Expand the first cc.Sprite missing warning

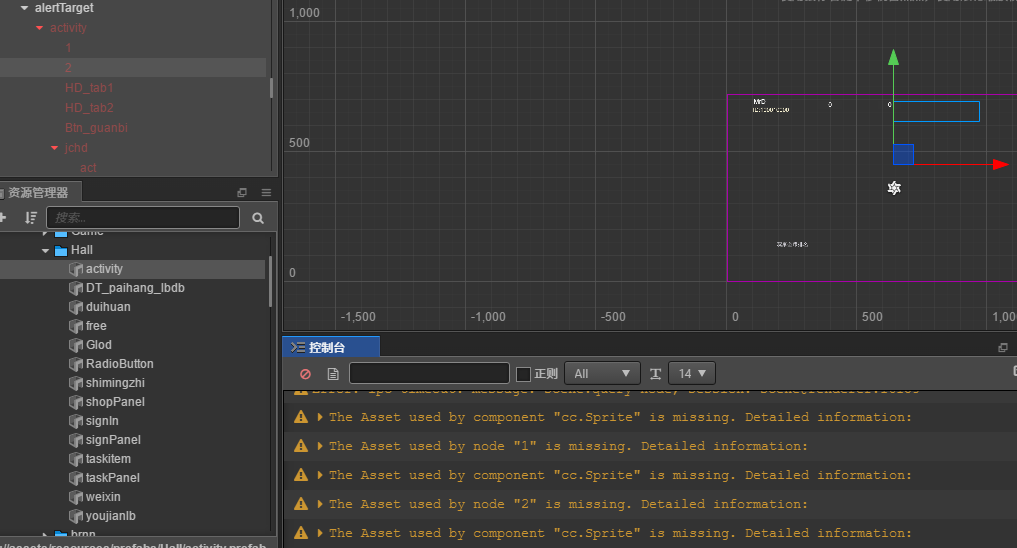[320, 417]
